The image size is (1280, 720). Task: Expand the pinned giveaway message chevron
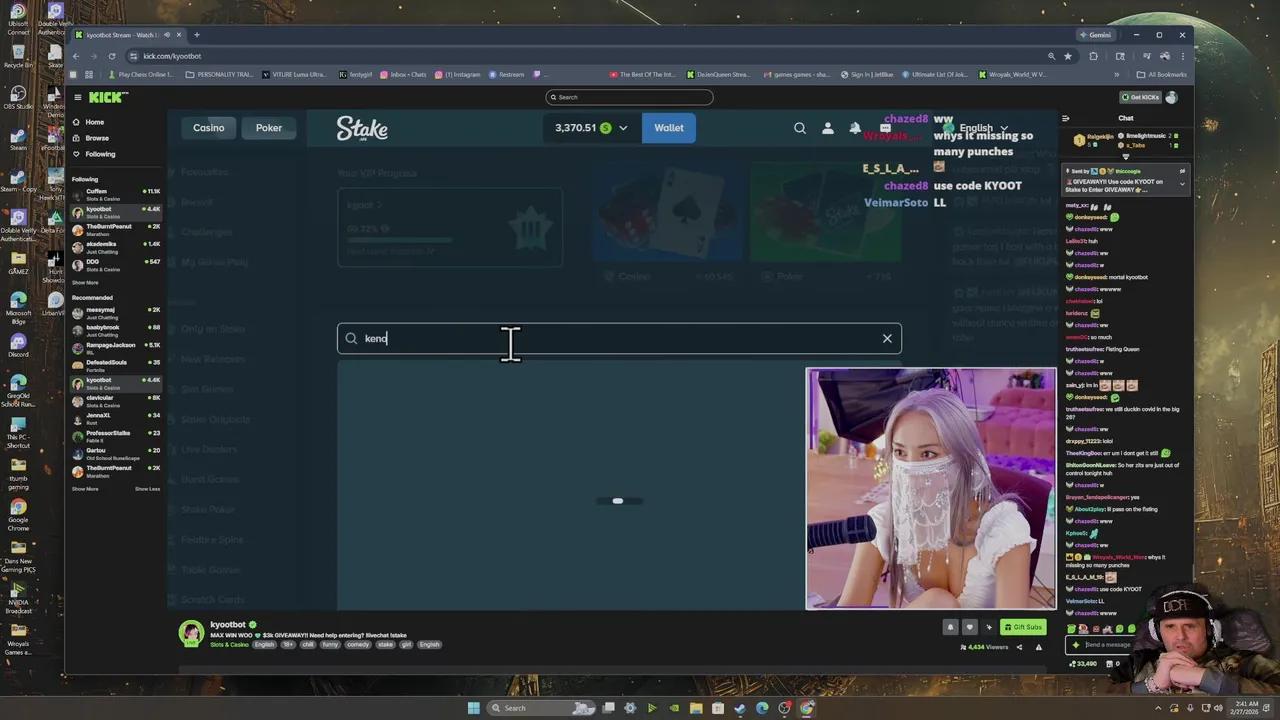[x=1181, y=183]
